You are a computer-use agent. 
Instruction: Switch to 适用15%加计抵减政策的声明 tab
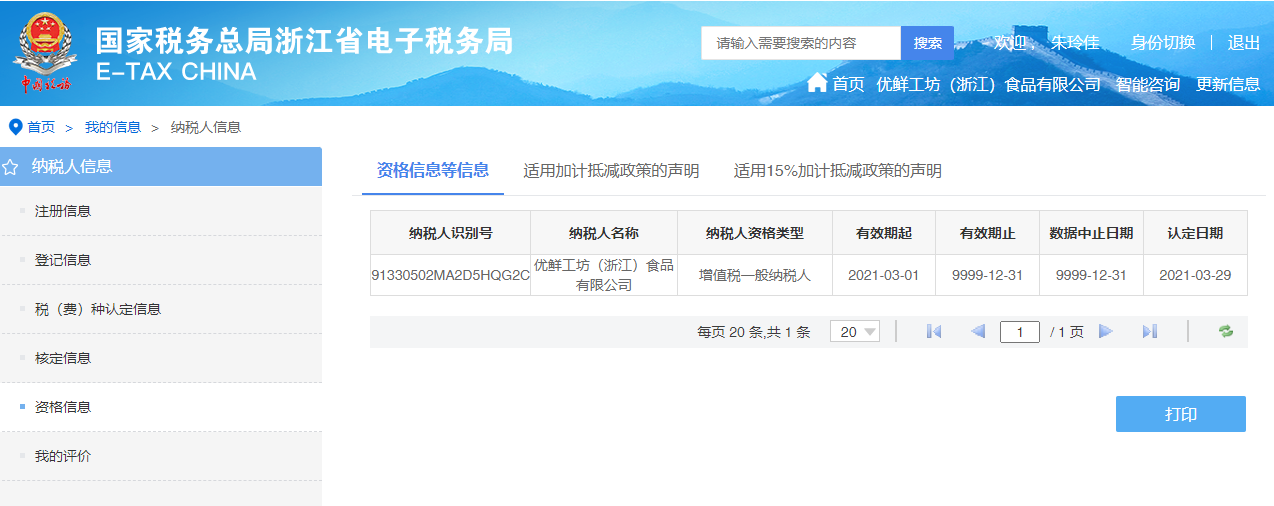[837, 171]
